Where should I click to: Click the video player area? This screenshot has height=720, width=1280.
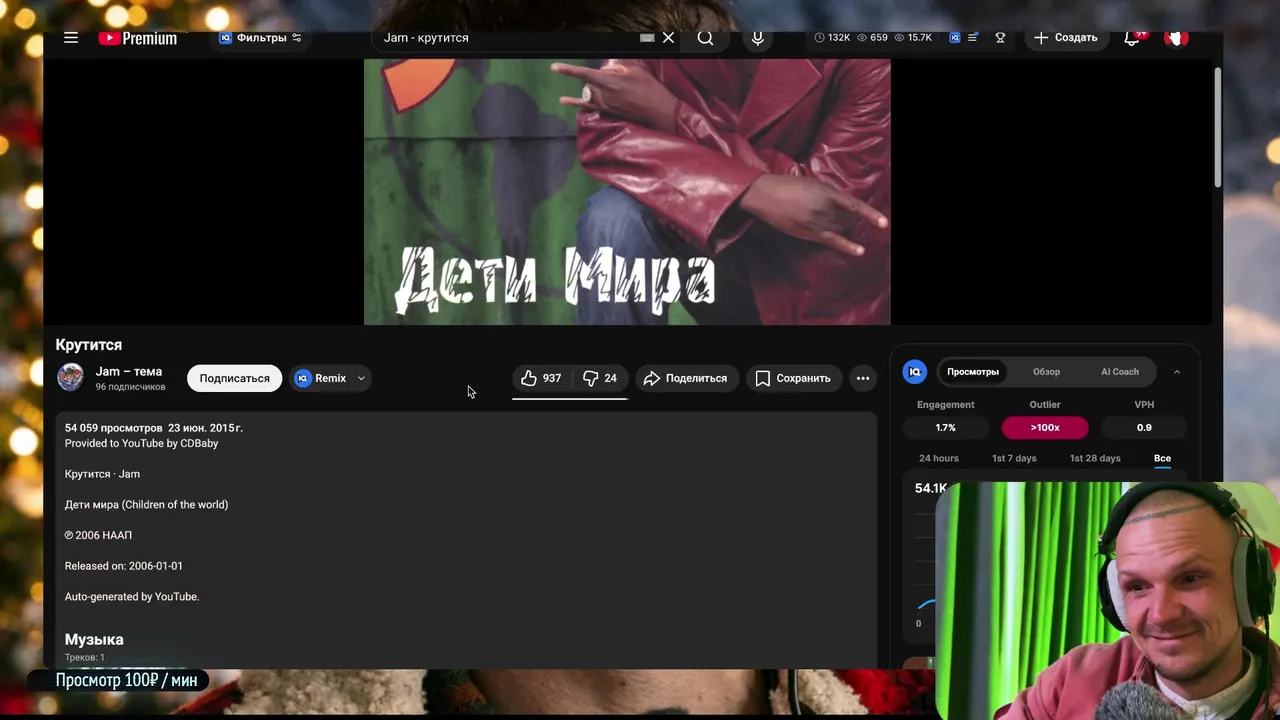627,191
